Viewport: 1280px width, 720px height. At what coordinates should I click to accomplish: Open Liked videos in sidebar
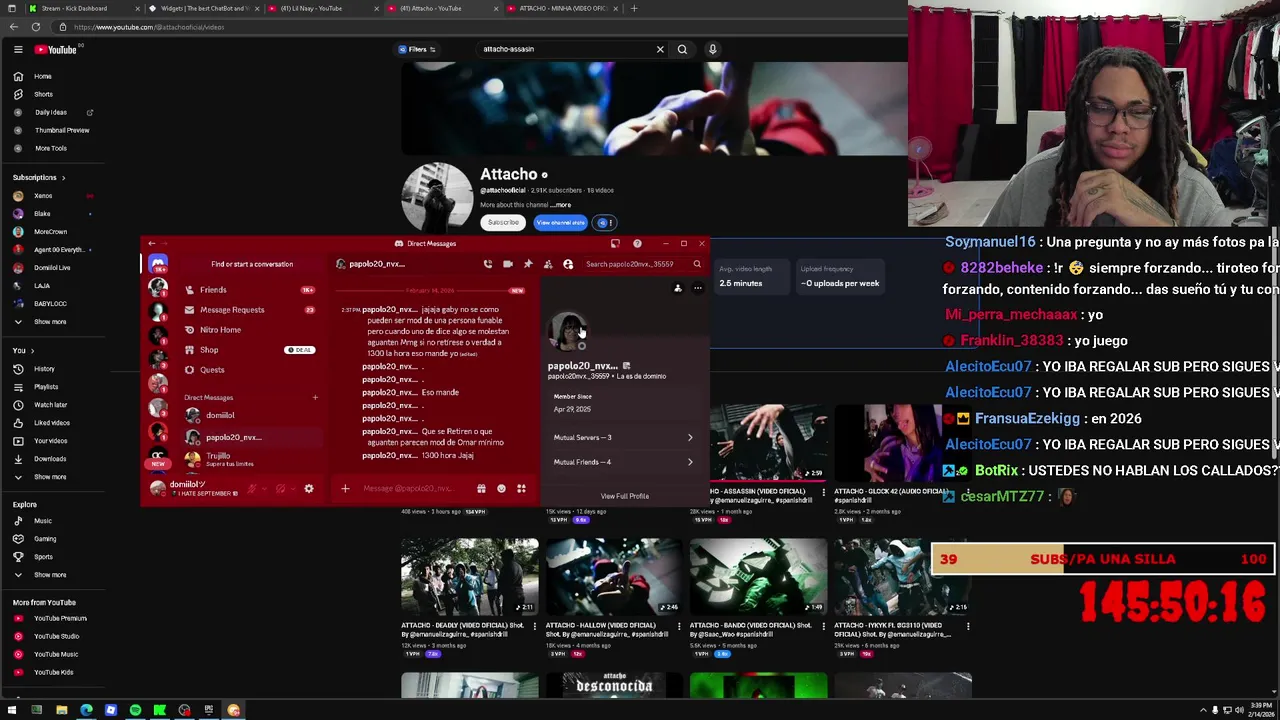(55, 423)
